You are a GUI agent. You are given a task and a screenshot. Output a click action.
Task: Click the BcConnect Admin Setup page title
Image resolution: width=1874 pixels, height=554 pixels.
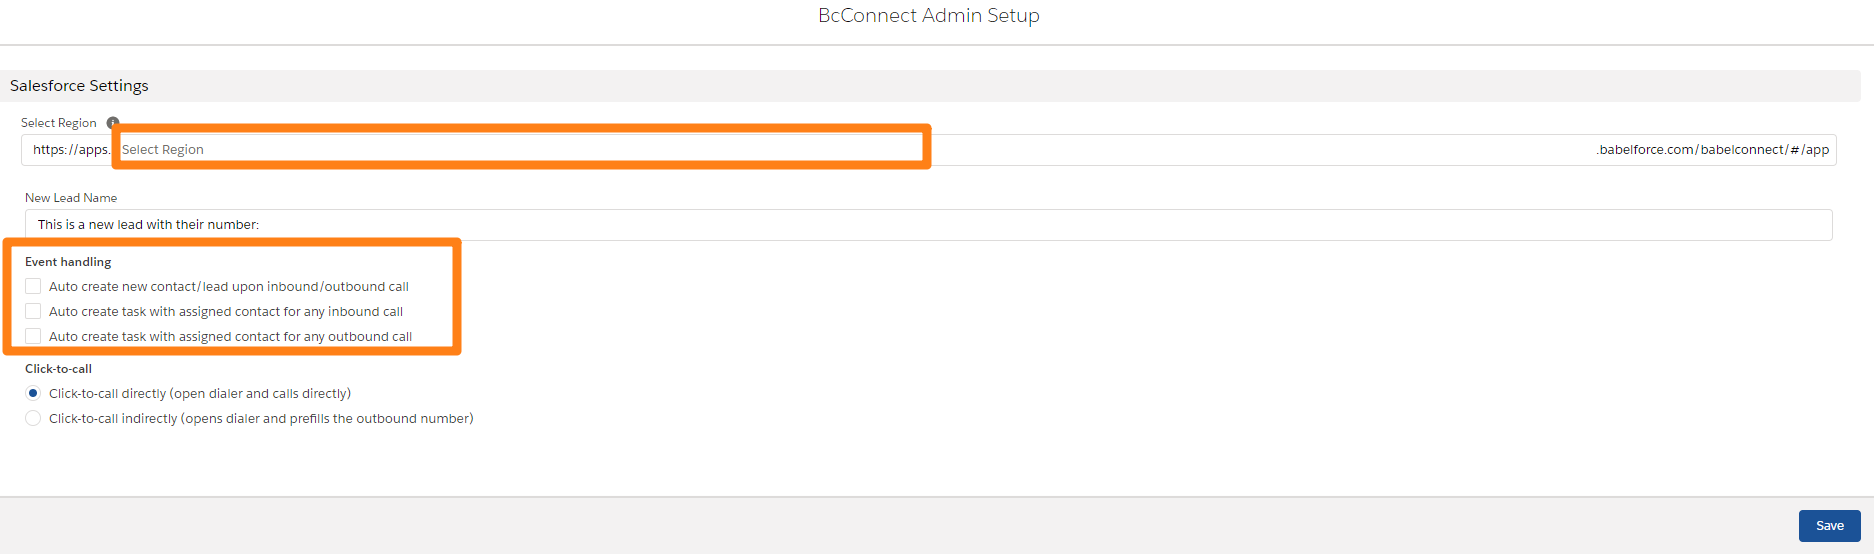928,16
